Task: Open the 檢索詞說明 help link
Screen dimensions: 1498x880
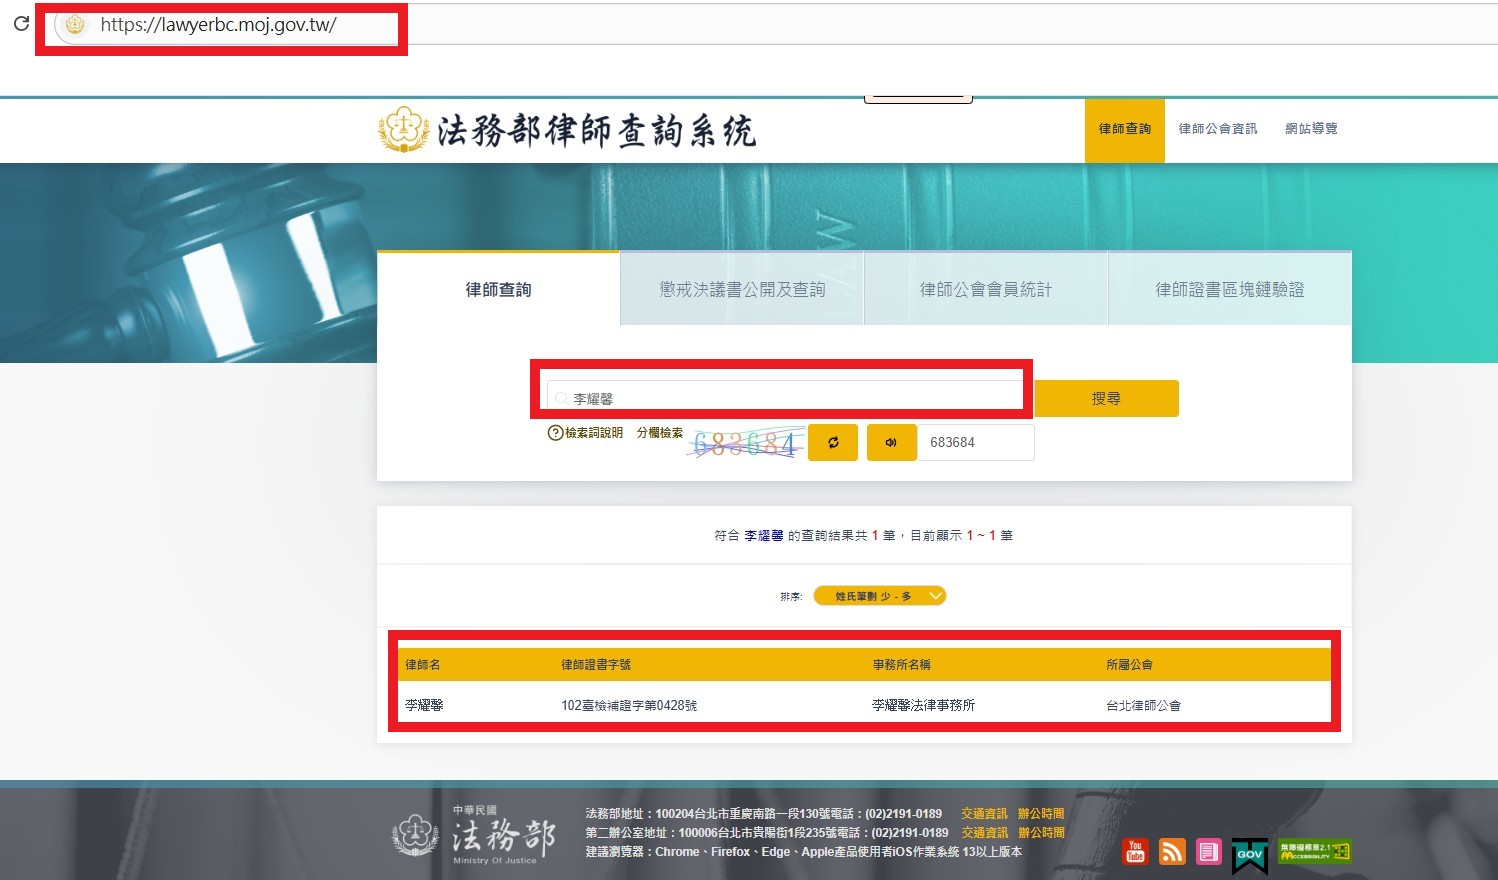Action: [586, 433]
